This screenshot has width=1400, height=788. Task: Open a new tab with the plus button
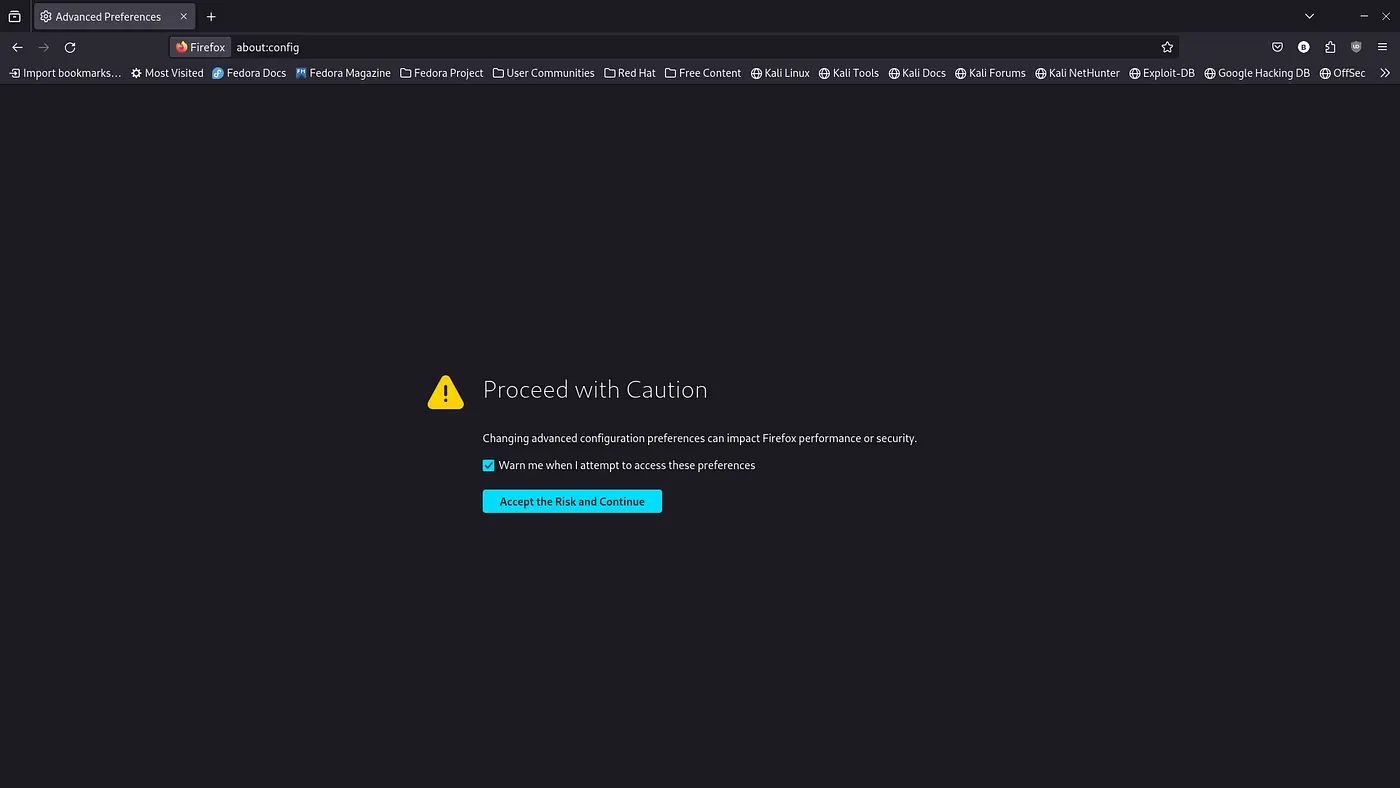click(211, 16)
